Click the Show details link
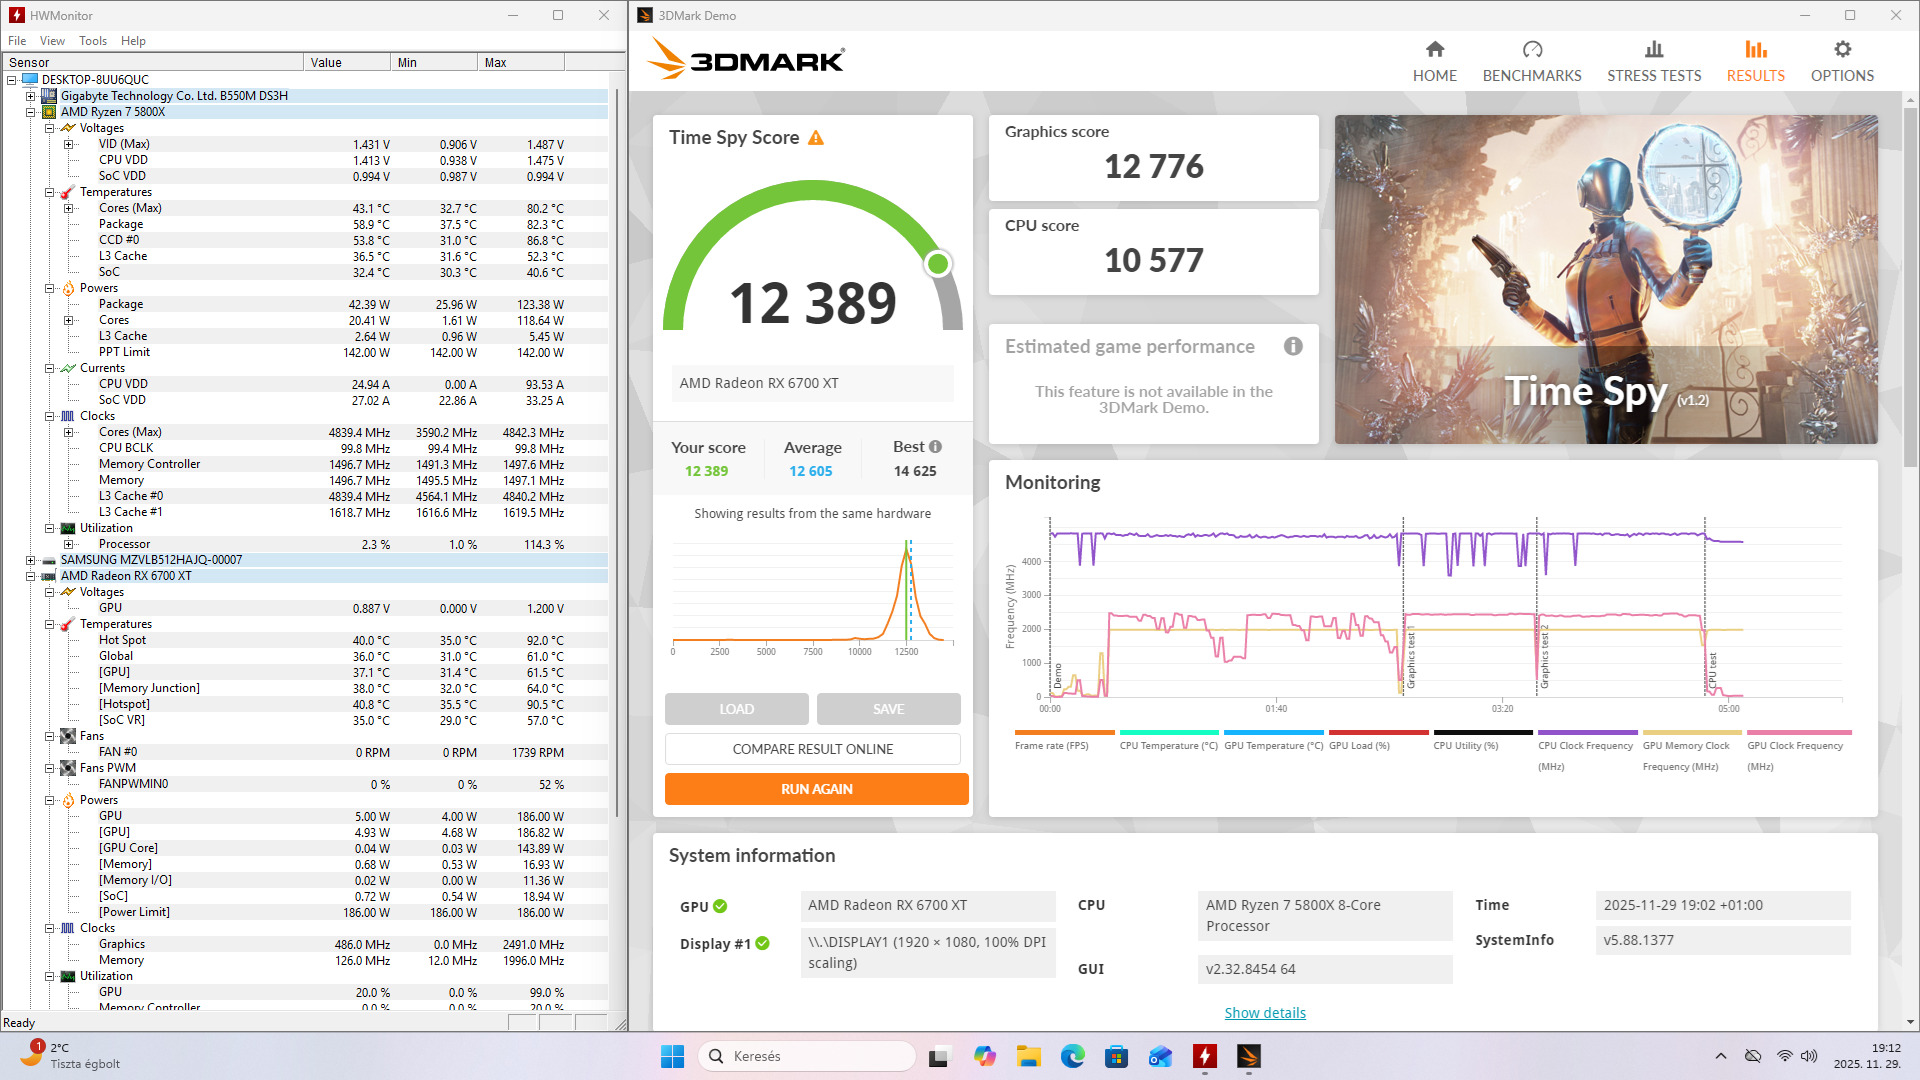The image size is (1920, 1080). pos(1264,1013)
